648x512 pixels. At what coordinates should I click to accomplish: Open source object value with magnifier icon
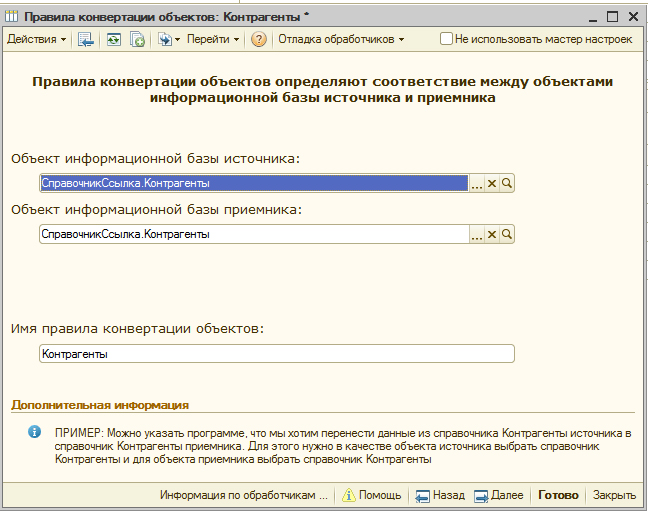tap(507, 184)
